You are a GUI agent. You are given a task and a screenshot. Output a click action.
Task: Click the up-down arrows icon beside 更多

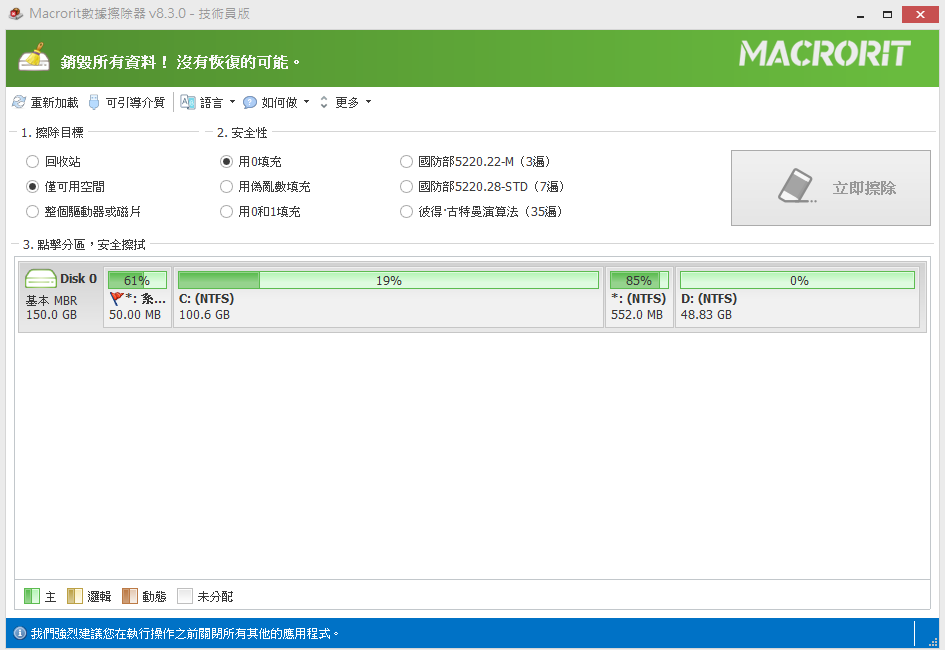coord(324,102)
